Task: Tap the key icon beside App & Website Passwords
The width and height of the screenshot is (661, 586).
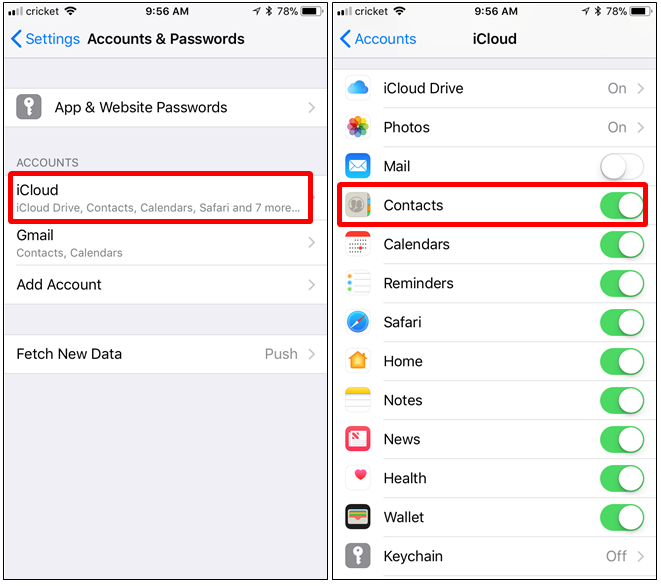Action: tap(29, 107)
